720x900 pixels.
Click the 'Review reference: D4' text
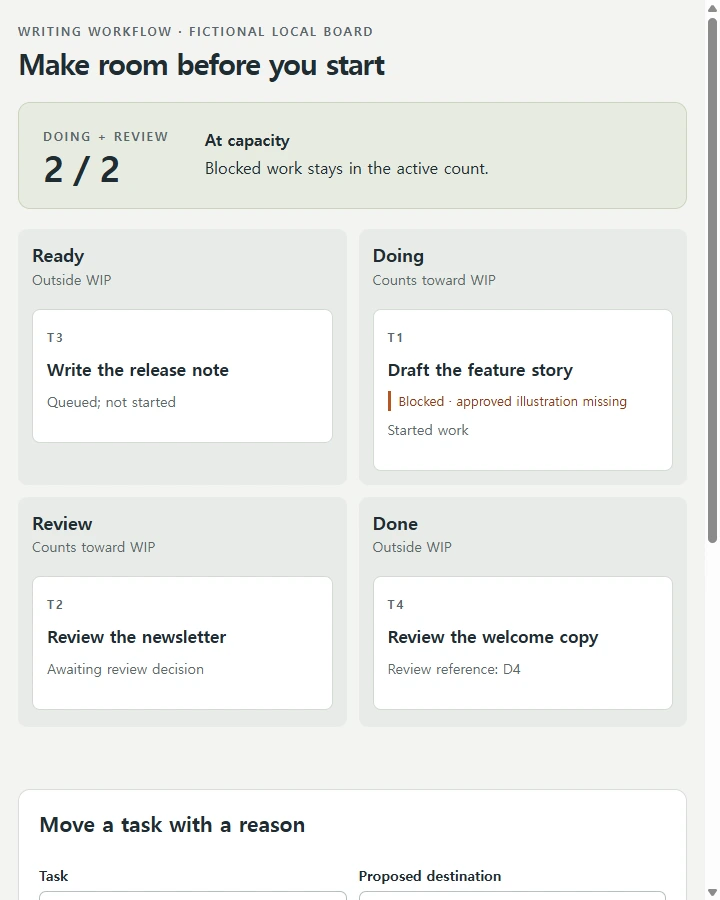click(x=454, y=669)
